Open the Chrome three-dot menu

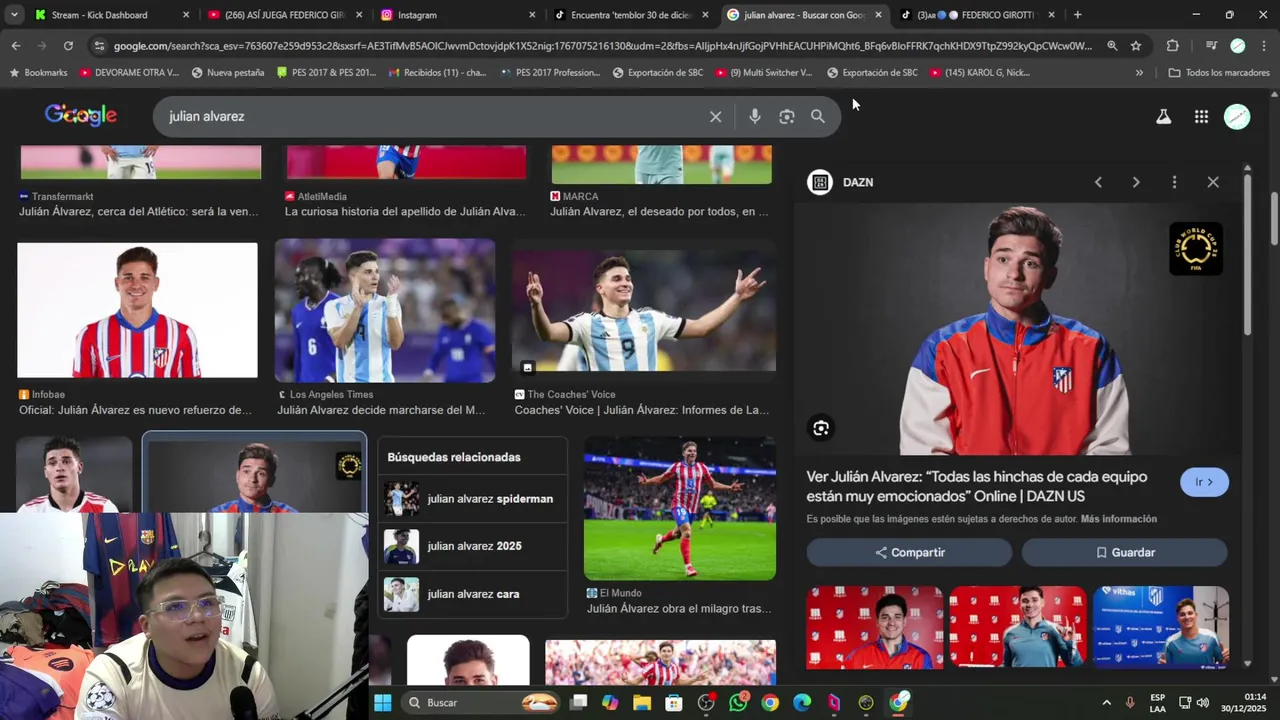coord(1264,46)
